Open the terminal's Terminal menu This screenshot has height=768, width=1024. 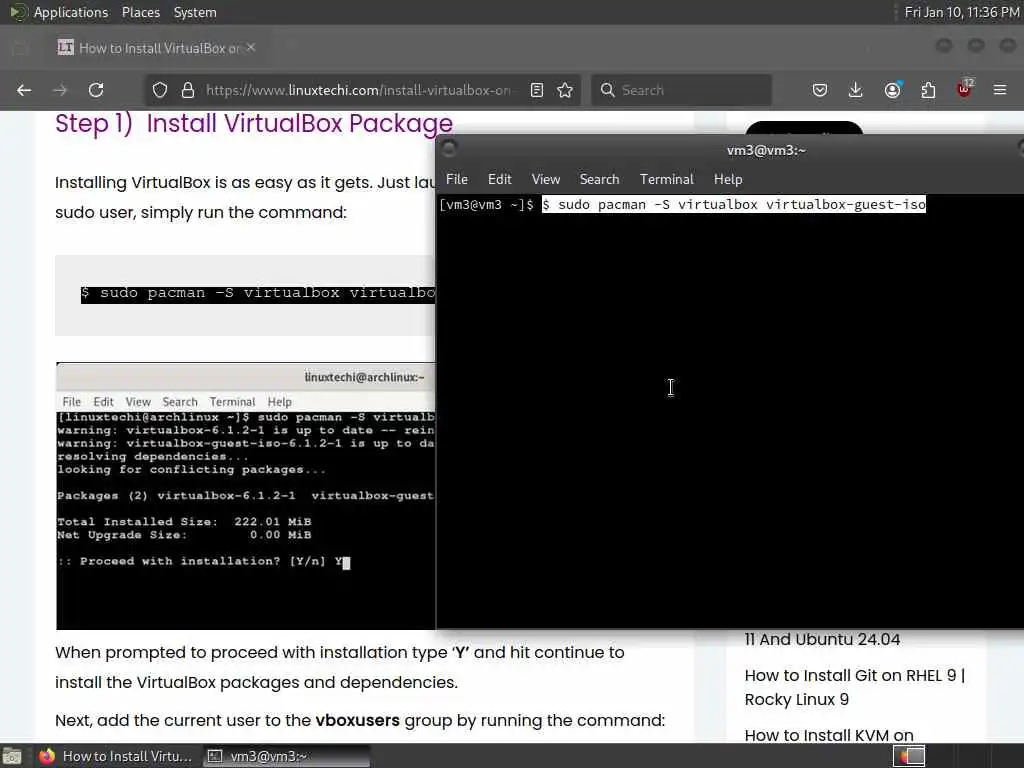click(x=666, y=179)
